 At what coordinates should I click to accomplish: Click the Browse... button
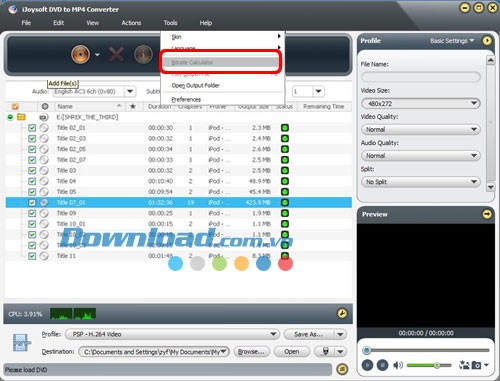coord(252,351)
